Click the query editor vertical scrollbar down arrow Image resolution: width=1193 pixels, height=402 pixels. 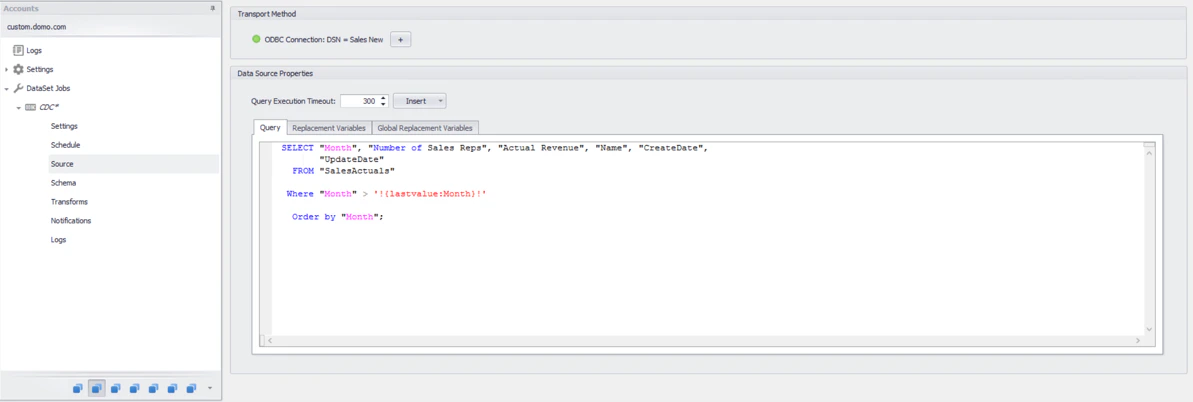click(1149, 329)
